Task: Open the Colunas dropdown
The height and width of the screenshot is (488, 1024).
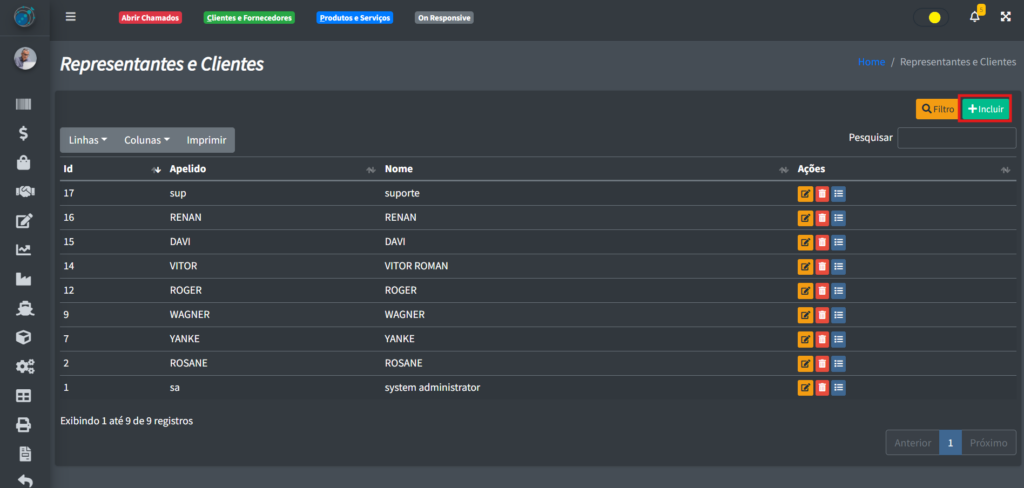Action: (x=147, y=140)
